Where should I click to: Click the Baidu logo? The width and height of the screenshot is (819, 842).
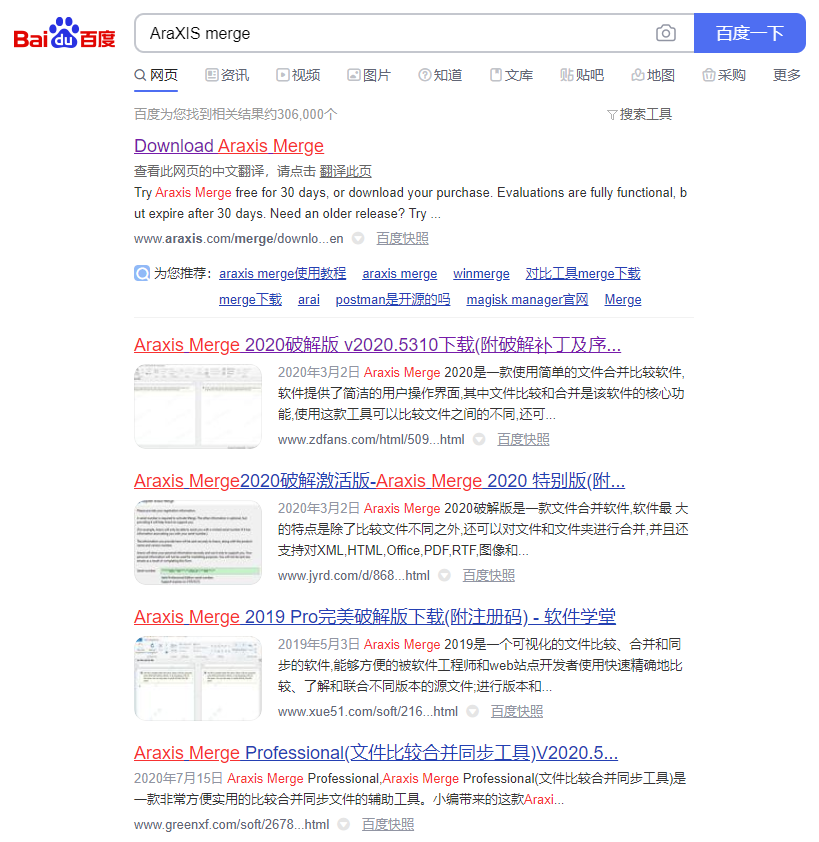64,33
